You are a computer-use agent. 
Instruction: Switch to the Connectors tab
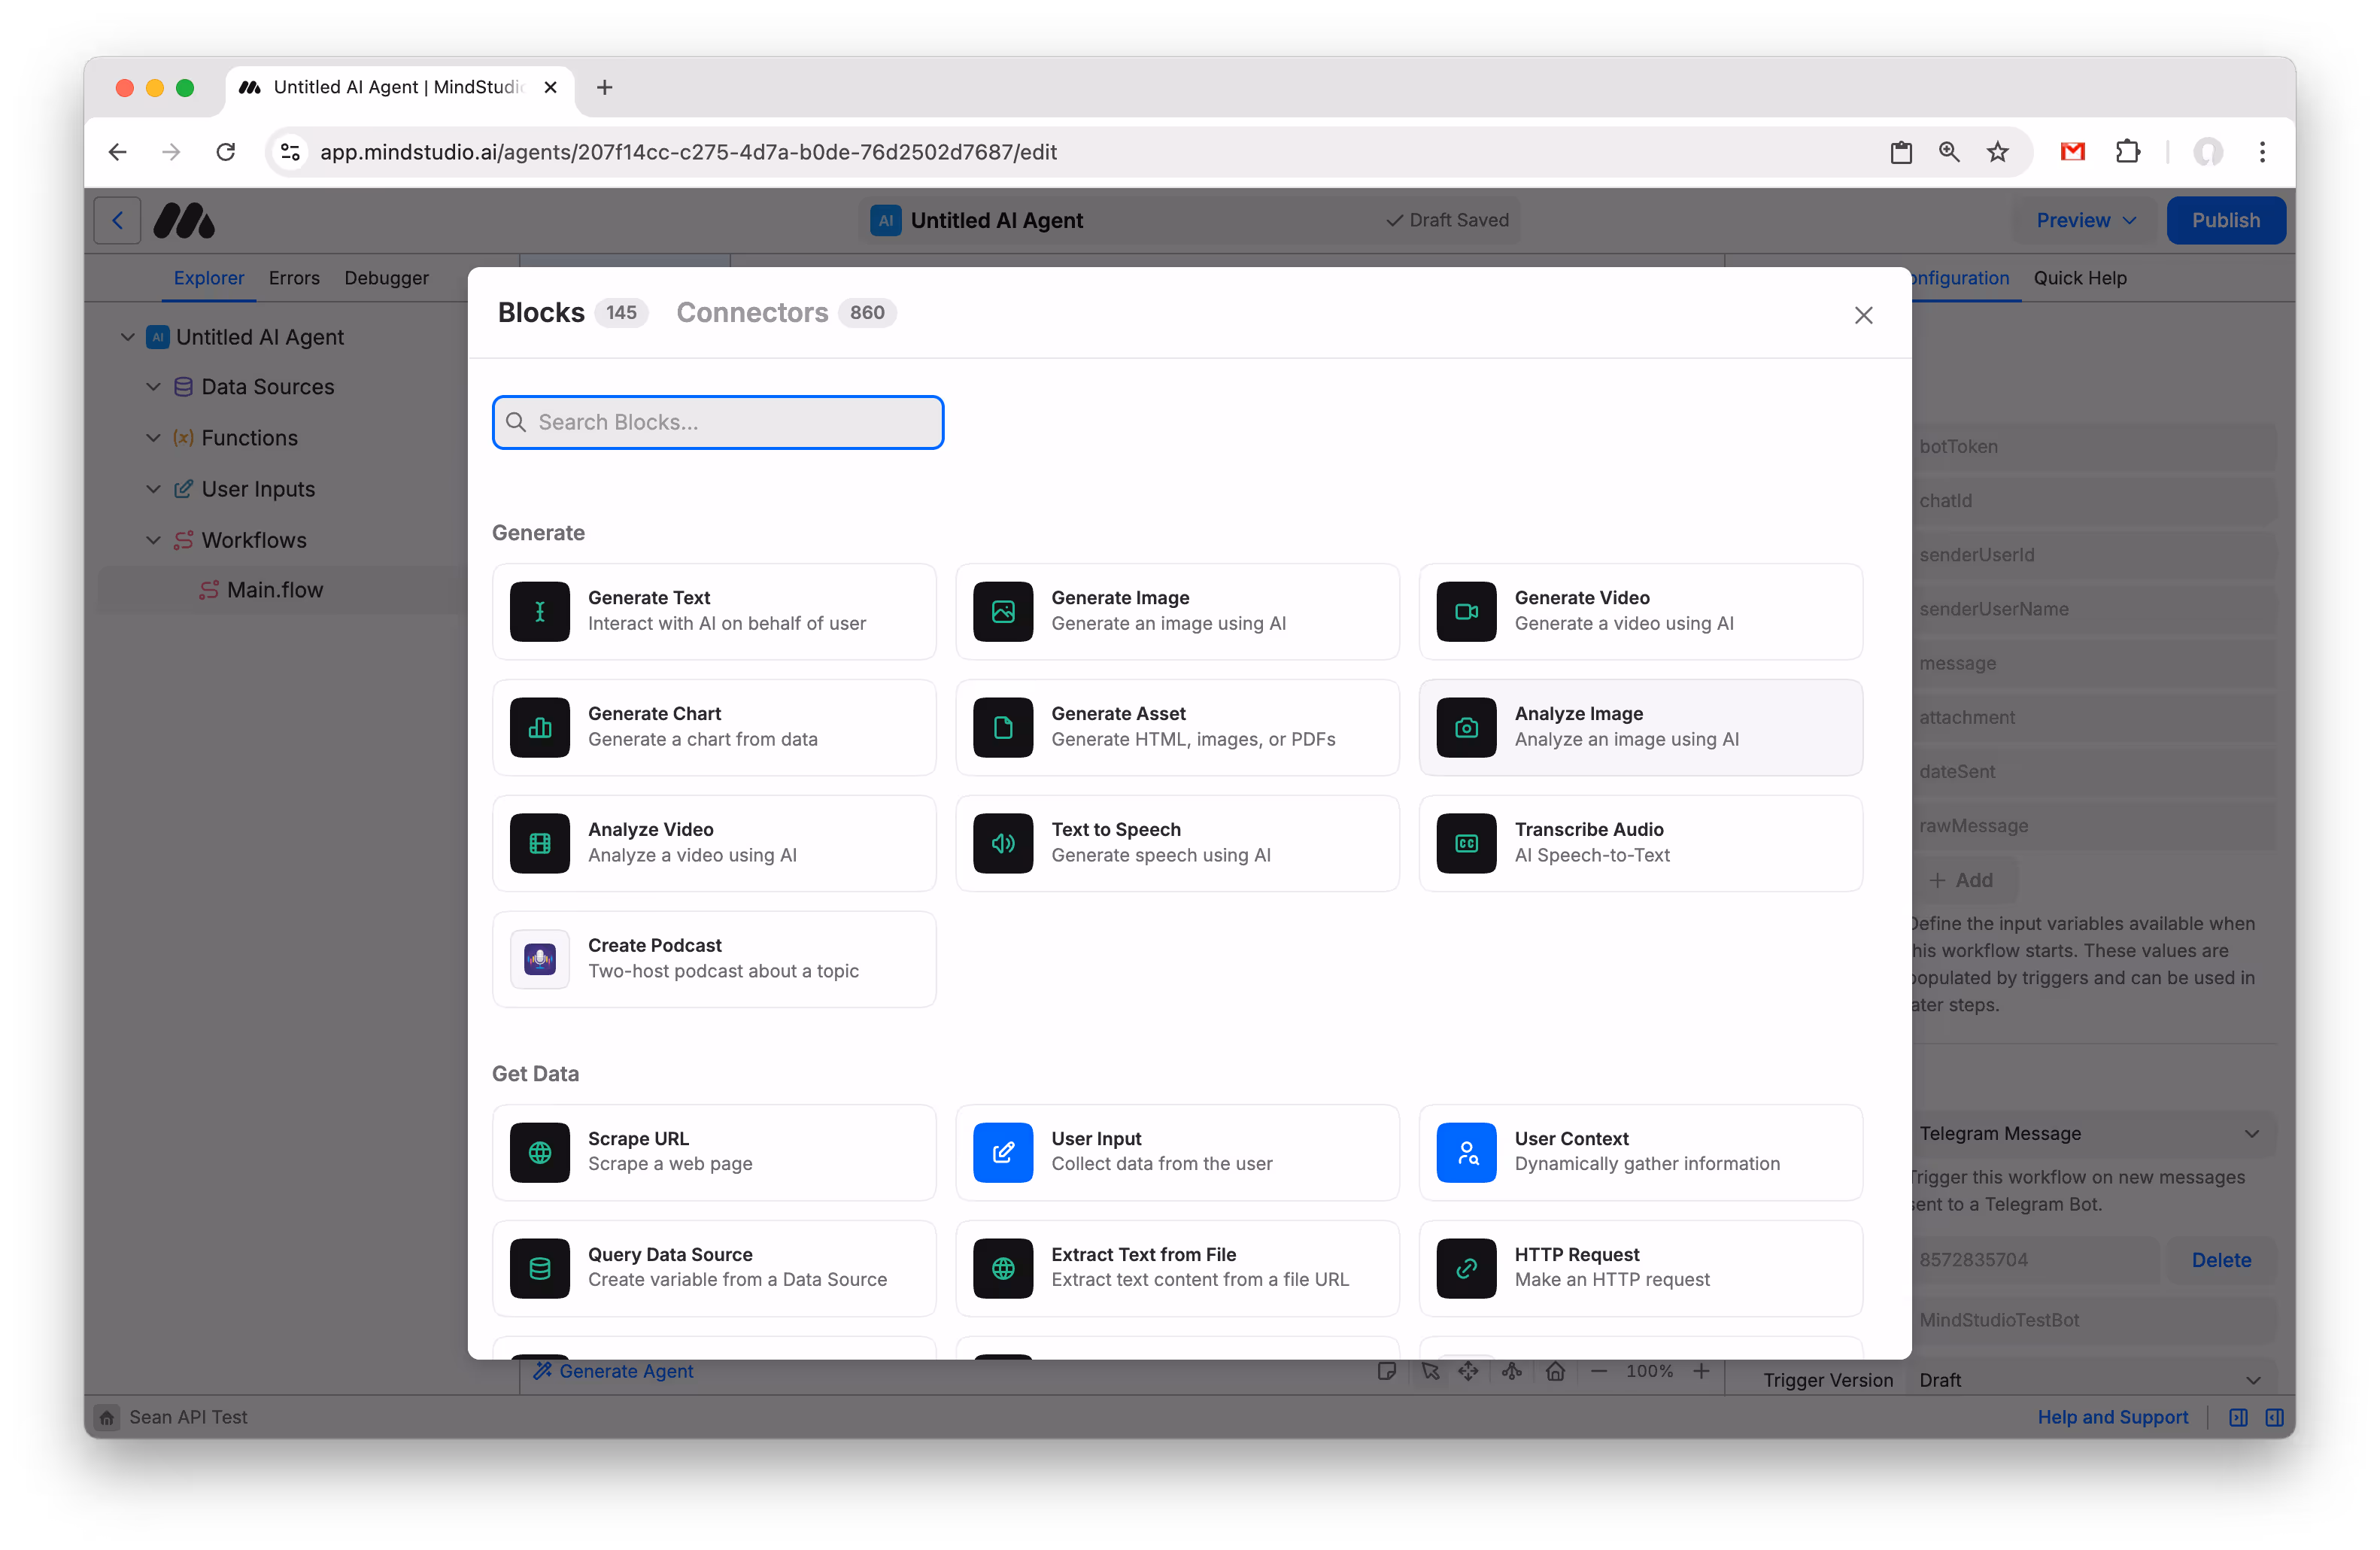coord(752,312)
